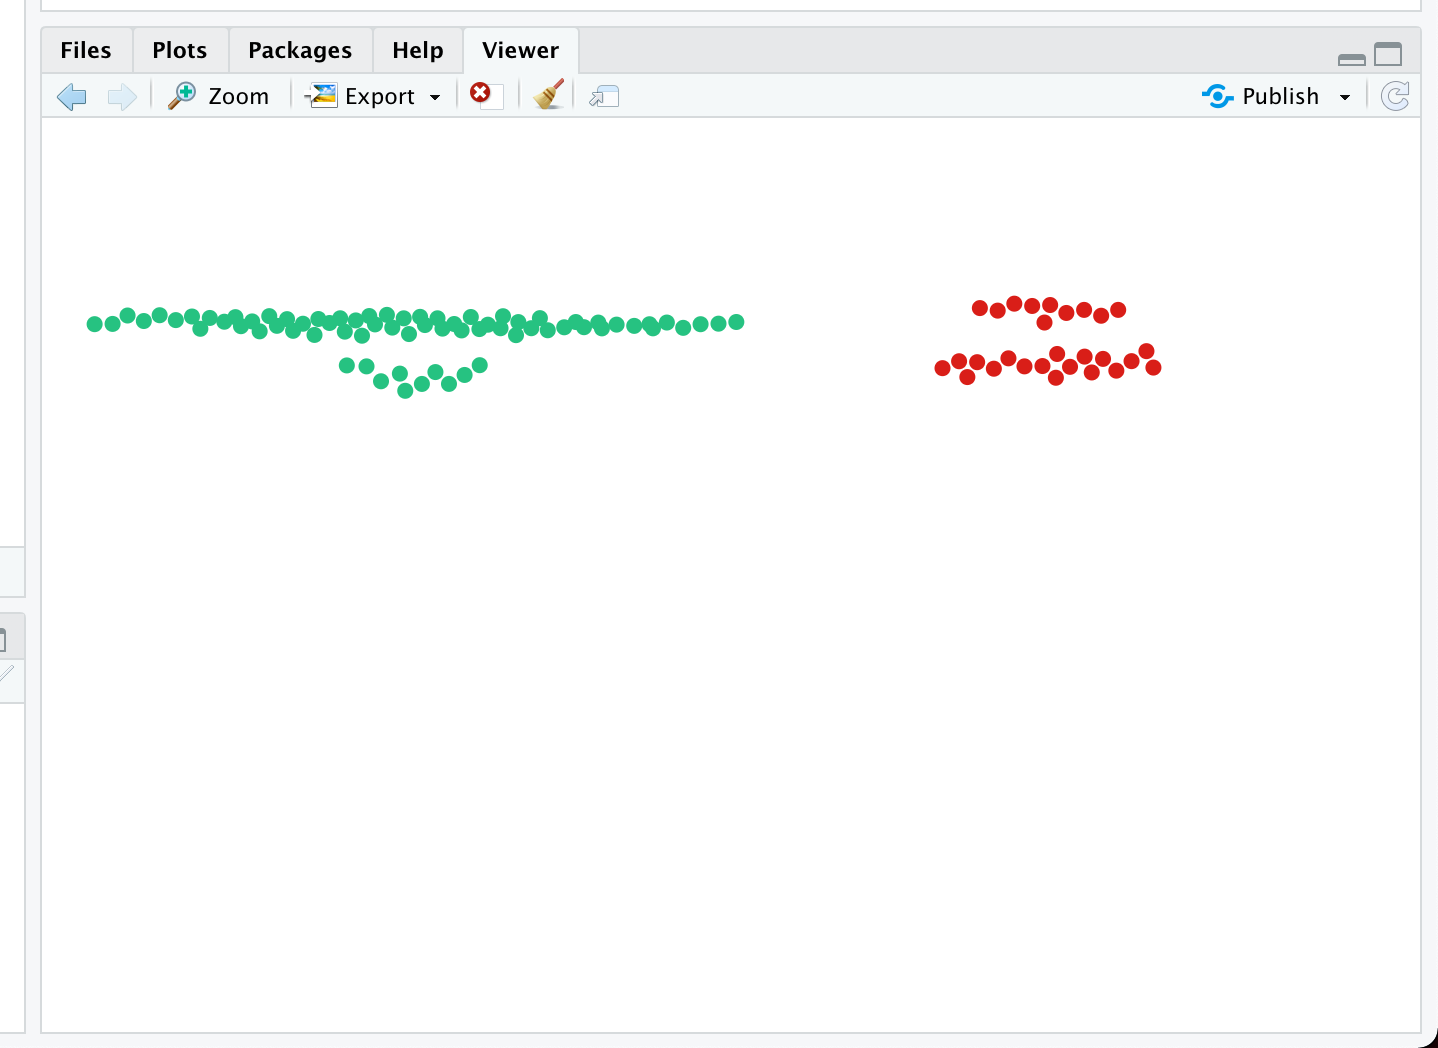Select the Files tab
This screenshot has width=1438, height=1048.
point(85,49)
